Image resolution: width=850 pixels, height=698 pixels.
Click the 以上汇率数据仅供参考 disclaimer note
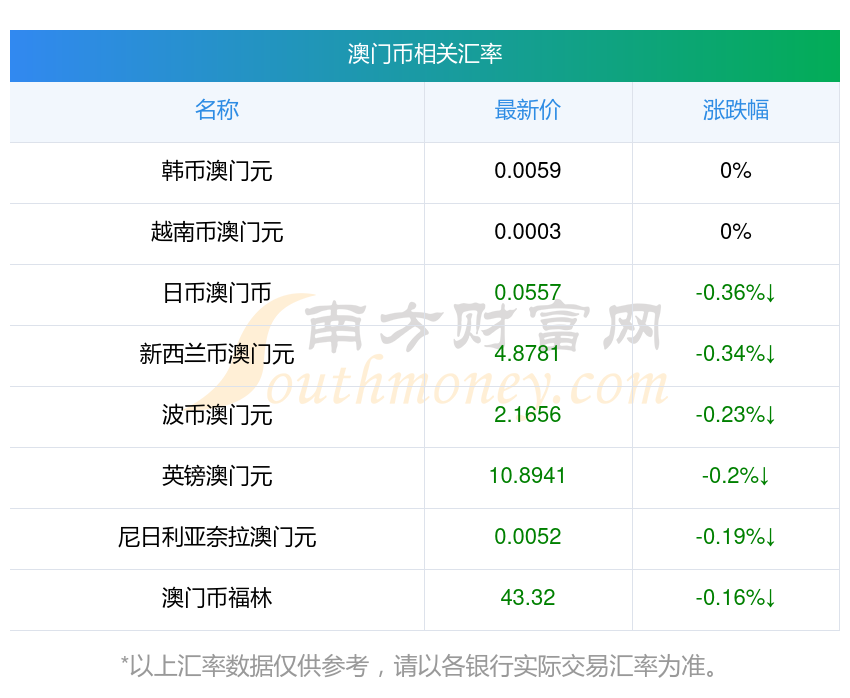(x=419, y=666)
